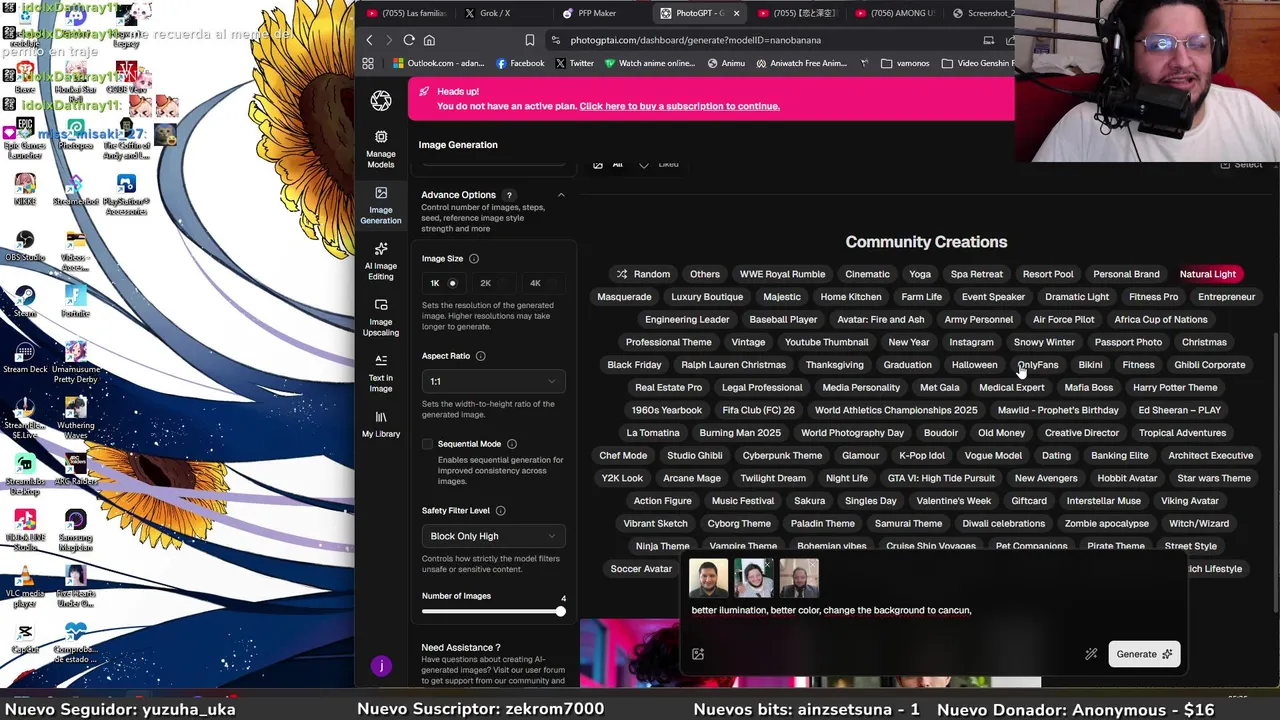Open the Block Only High safety filter dropdown
This screenshot has width=1280, height=720.
493,536
